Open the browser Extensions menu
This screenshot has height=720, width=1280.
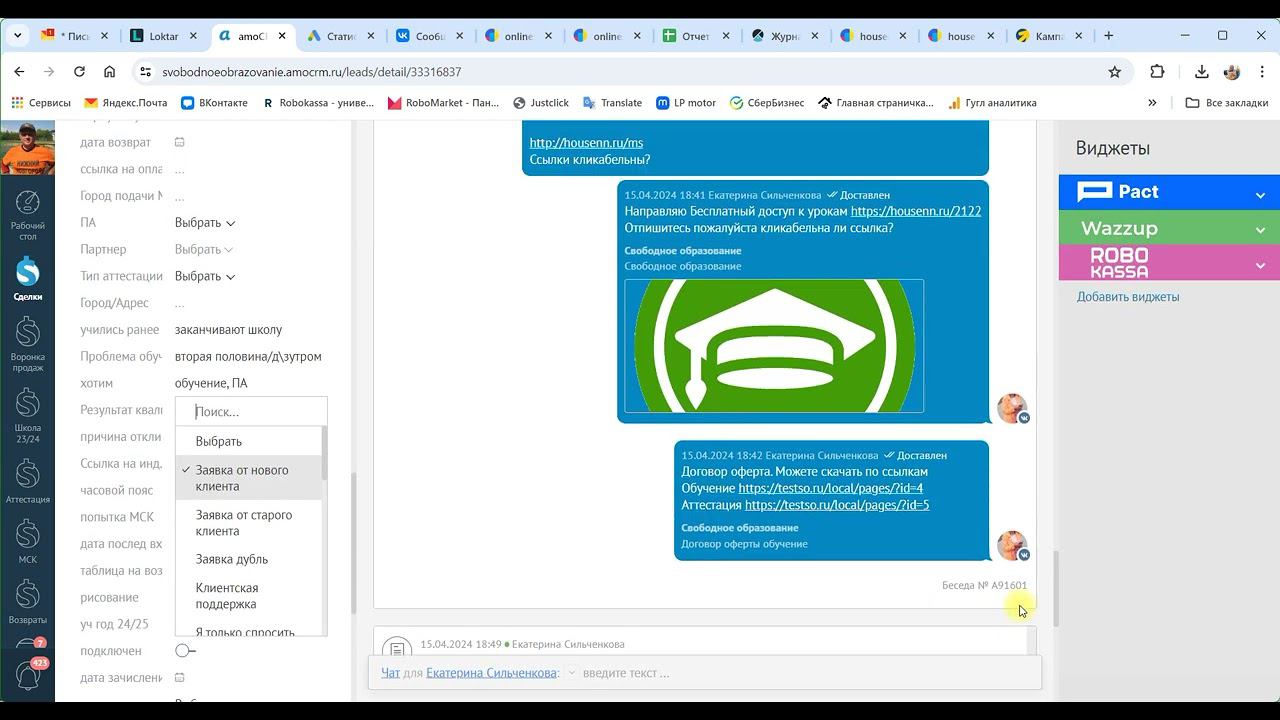1157,72
